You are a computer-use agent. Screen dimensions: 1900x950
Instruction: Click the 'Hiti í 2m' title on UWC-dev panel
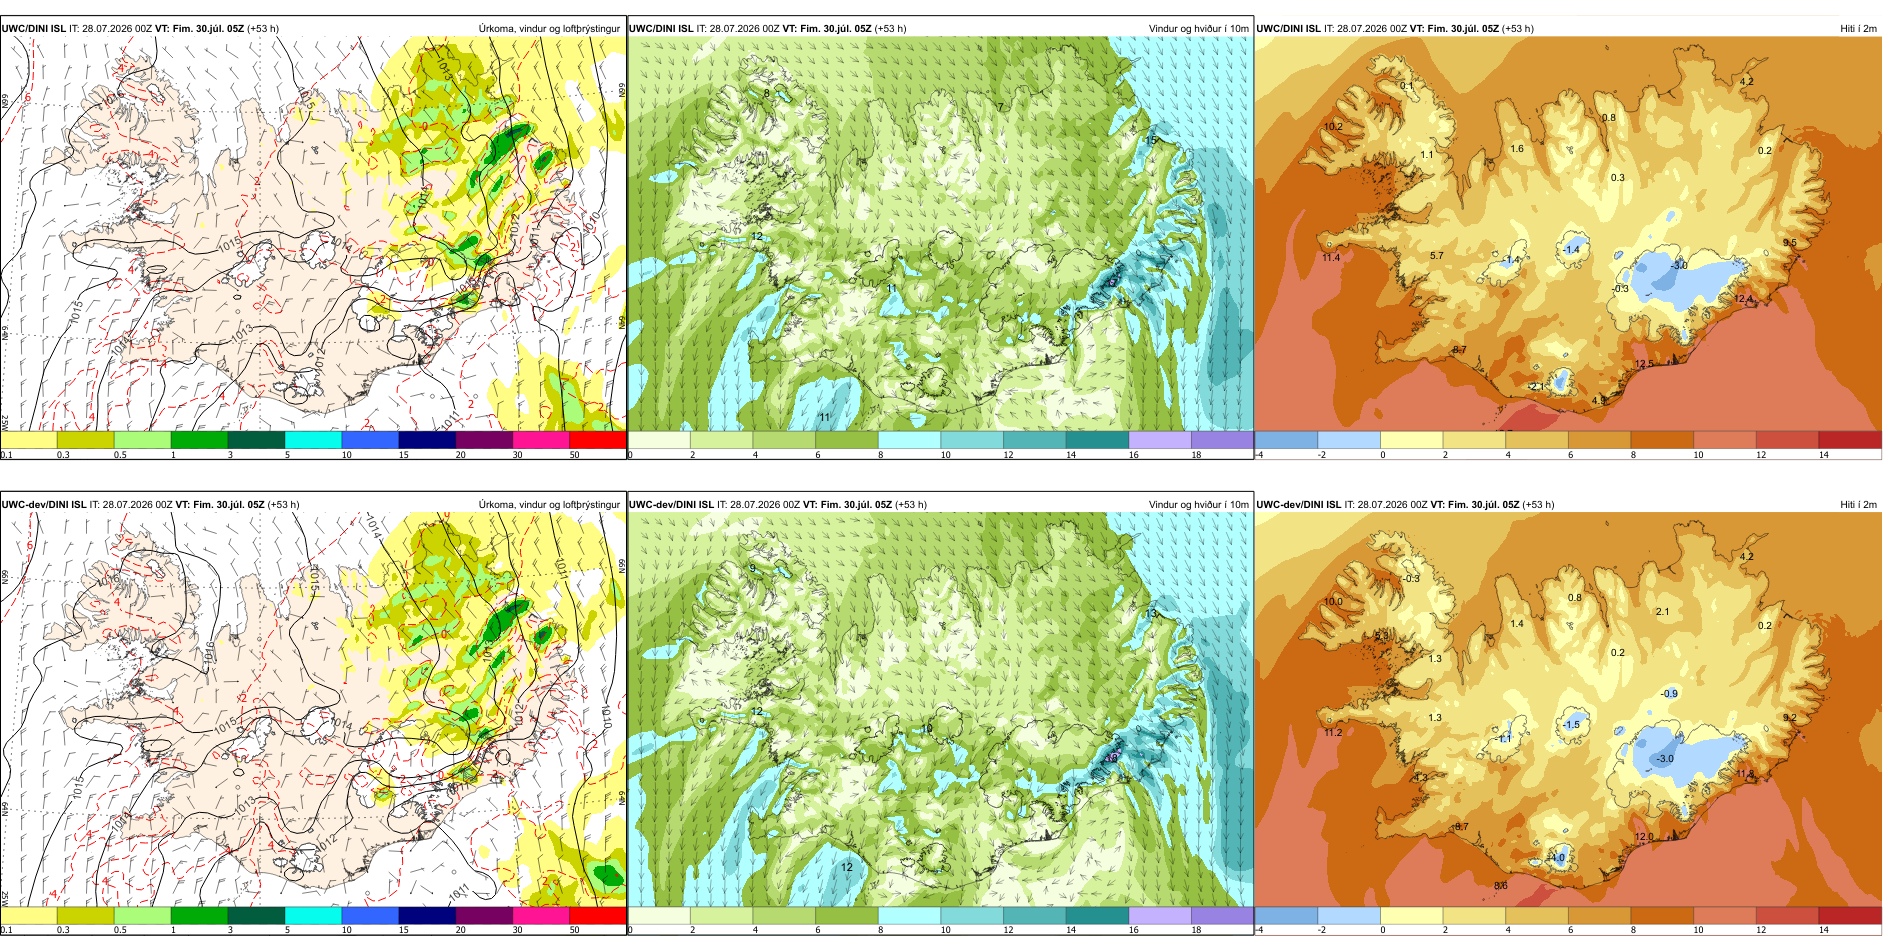[x=1858, y=505]
